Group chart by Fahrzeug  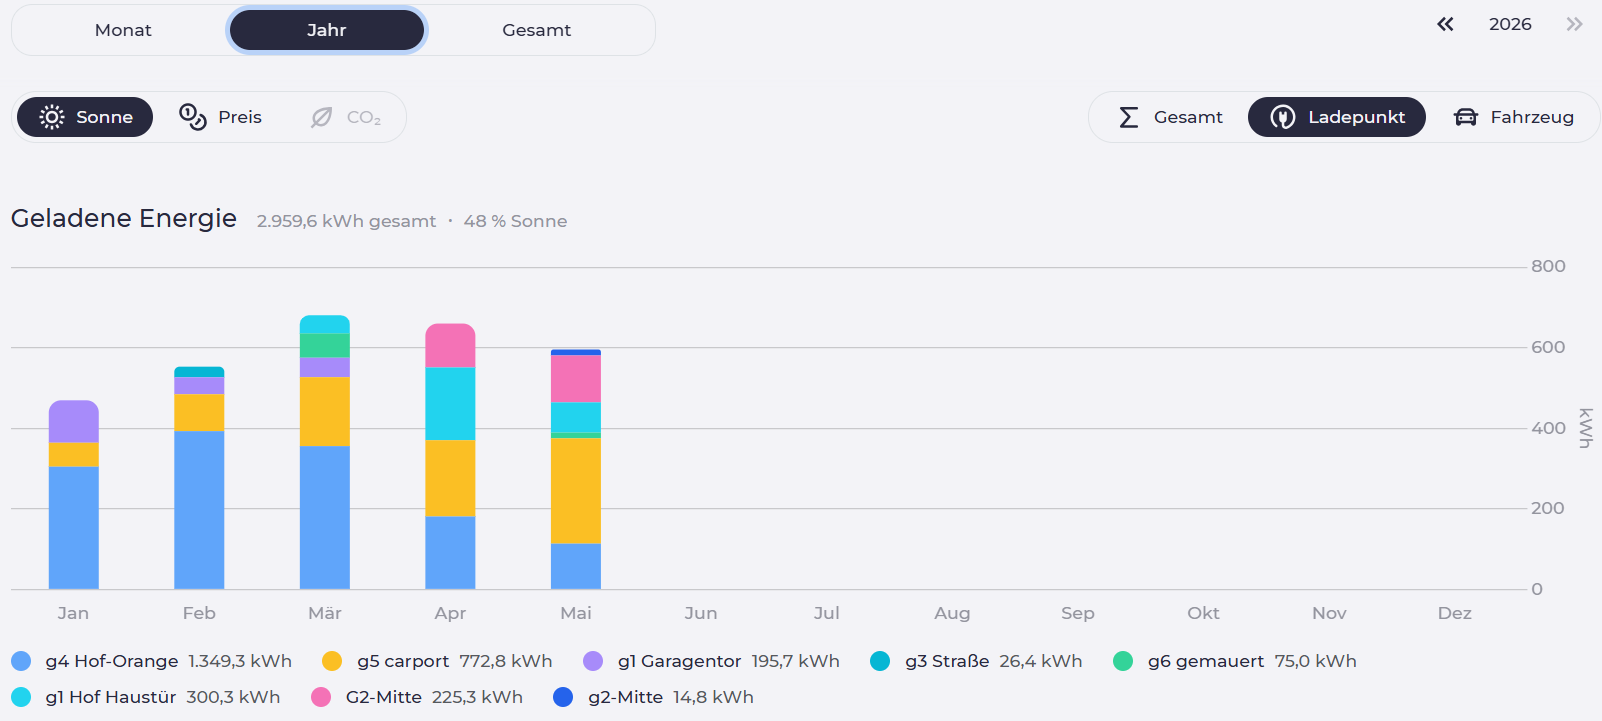point(1513,117)
